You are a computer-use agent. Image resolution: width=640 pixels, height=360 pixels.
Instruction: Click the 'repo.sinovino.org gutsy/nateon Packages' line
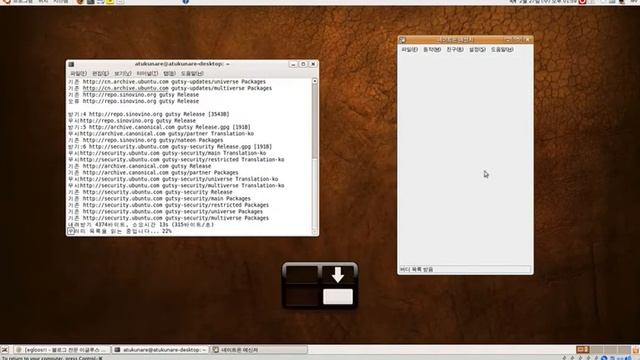[x=146, y=140]
